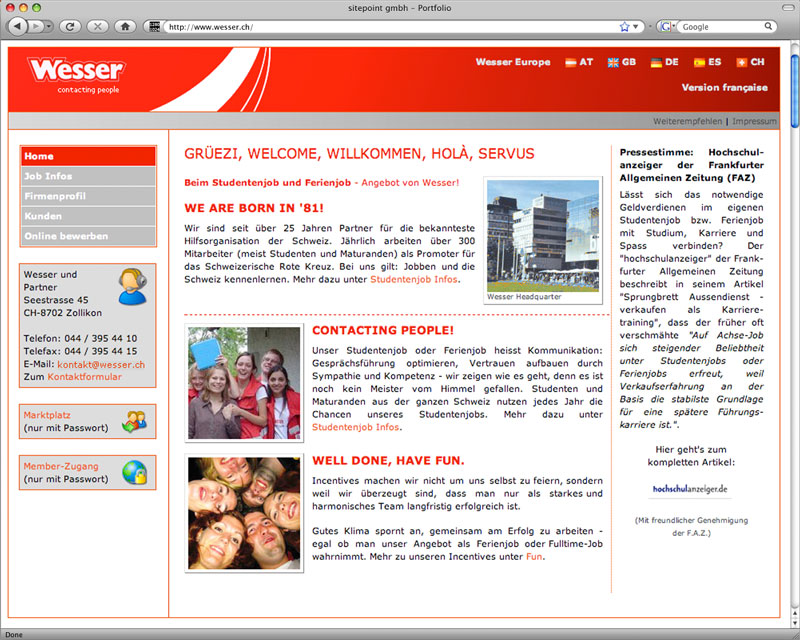Open the back/forward history dropdown arrow

click(x=48, y=26)
